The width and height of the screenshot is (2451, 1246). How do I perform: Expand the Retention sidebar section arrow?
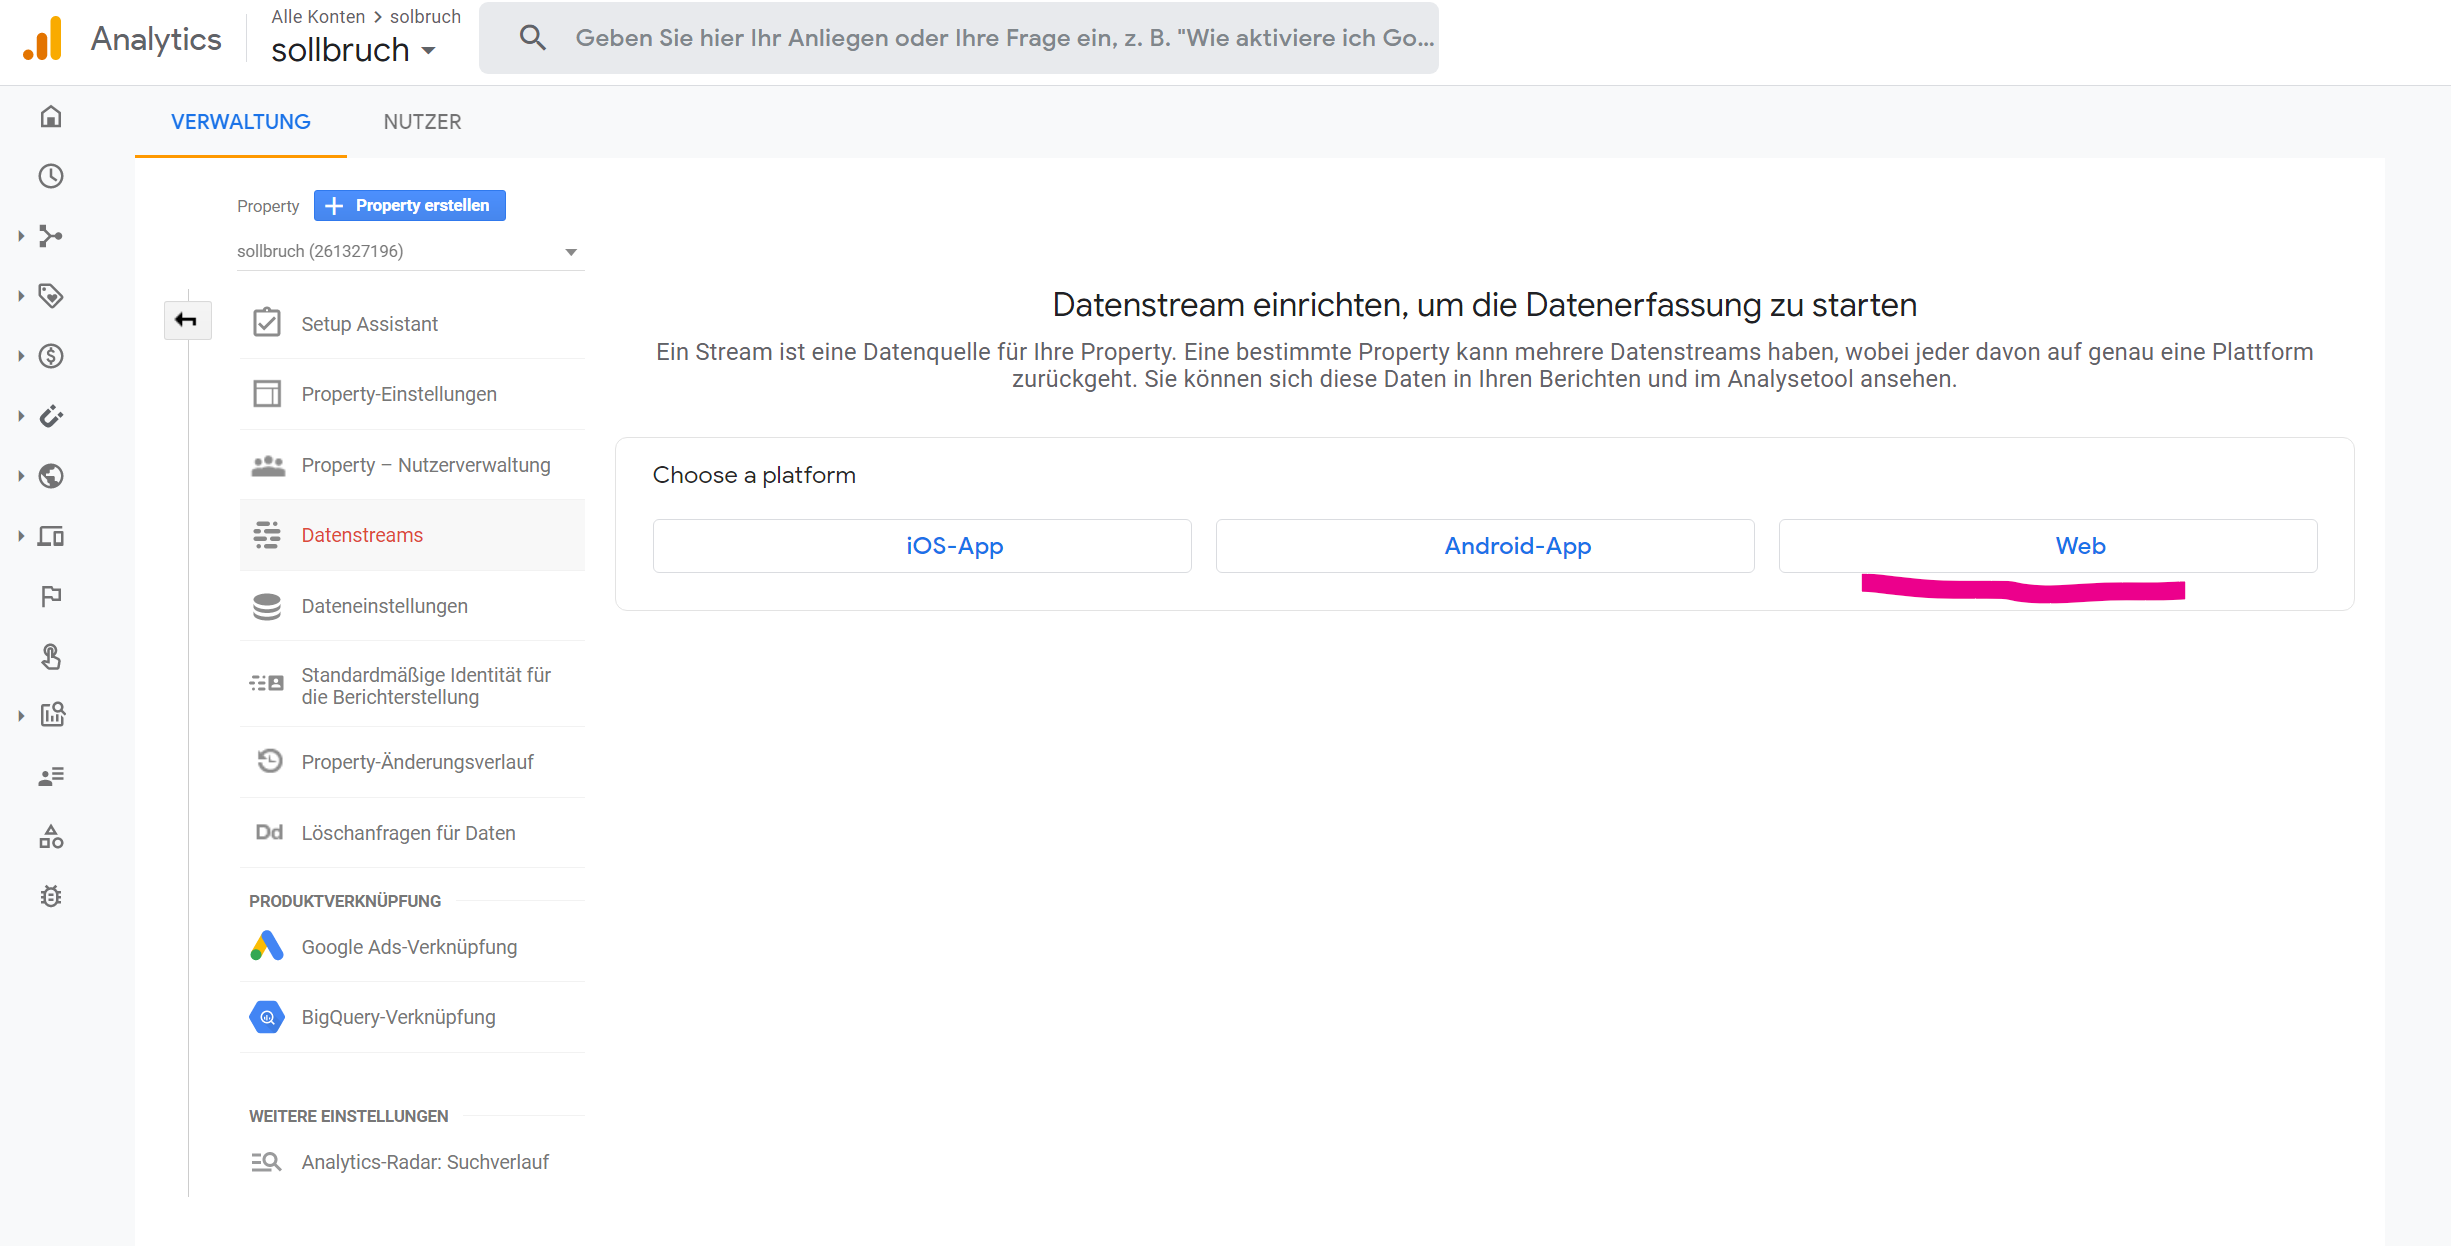[21, 416]
